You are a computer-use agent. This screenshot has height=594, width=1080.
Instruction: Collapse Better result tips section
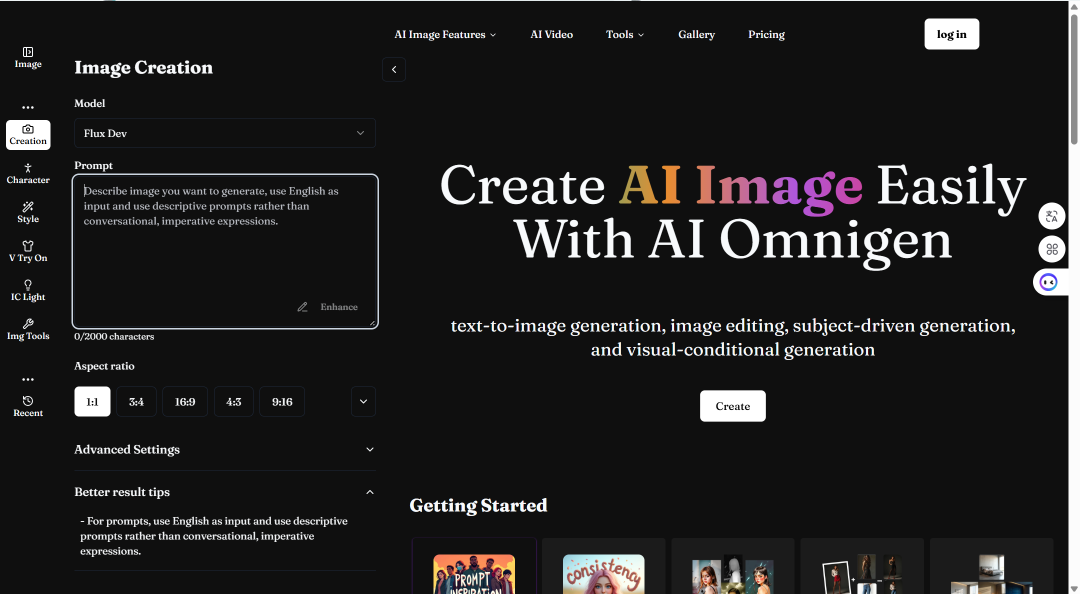(225, 492)
